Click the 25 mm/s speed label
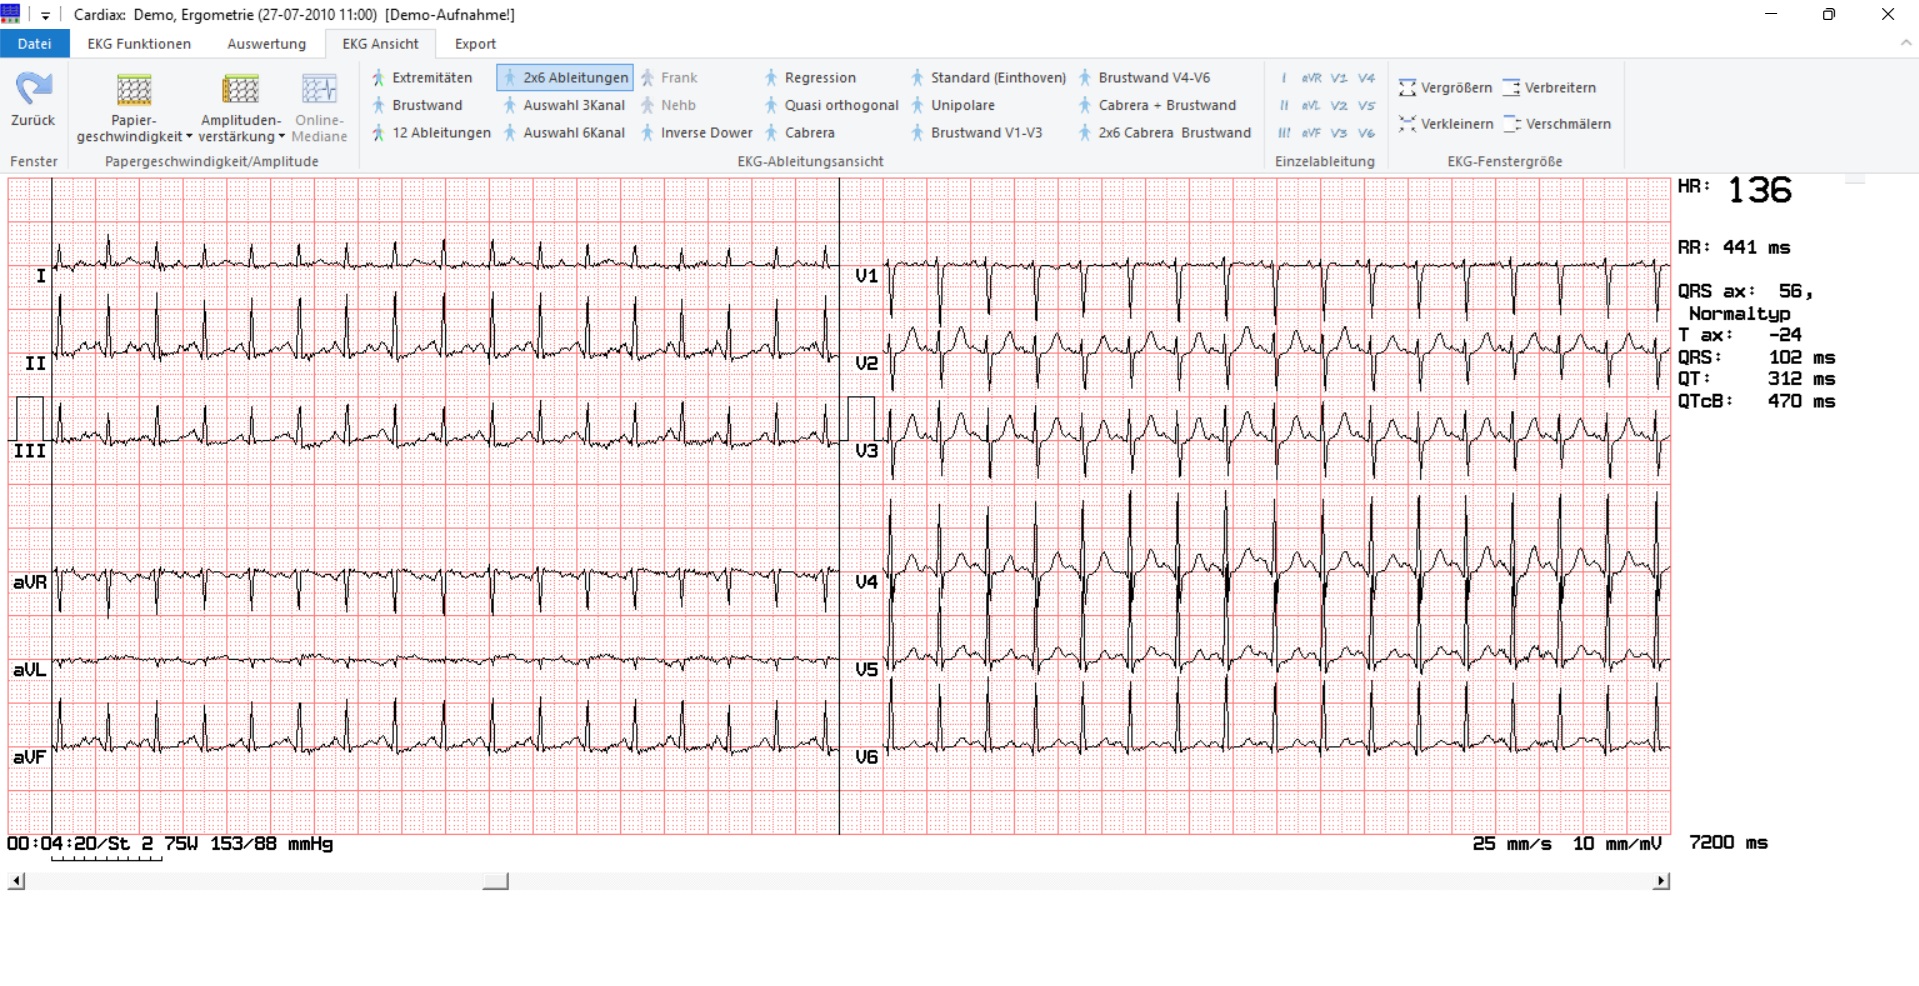This screenshot has width=1919, height=986. click(1512, 844)
